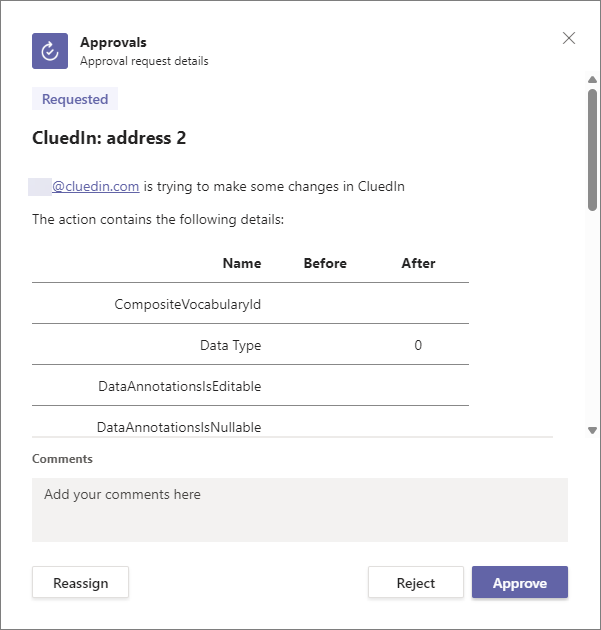Click the vertical scrollbar thumb

point(592,150)
